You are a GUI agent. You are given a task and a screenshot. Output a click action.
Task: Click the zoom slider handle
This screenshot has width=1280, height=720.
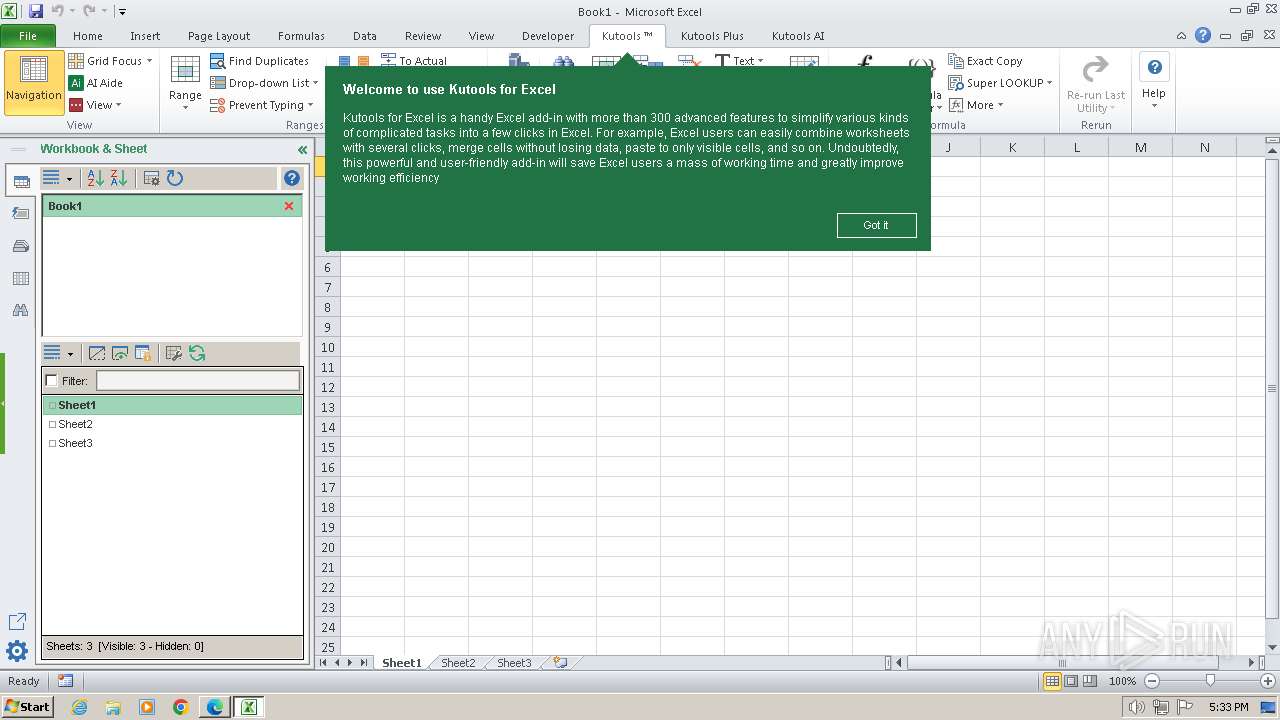(x=1210, y=681)
